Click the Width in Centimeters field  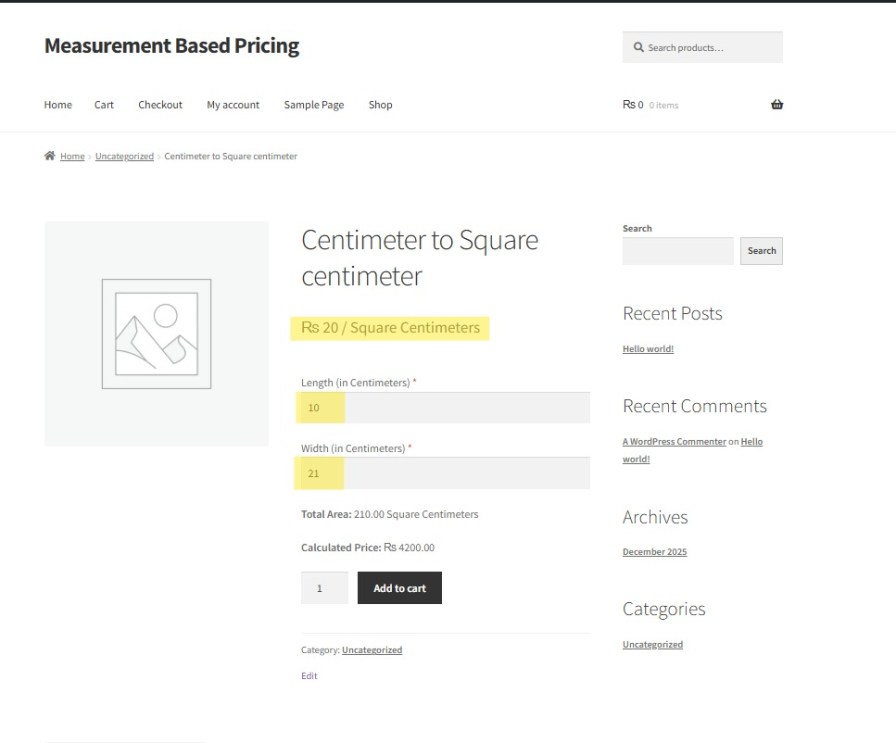[x=445, y=473]
